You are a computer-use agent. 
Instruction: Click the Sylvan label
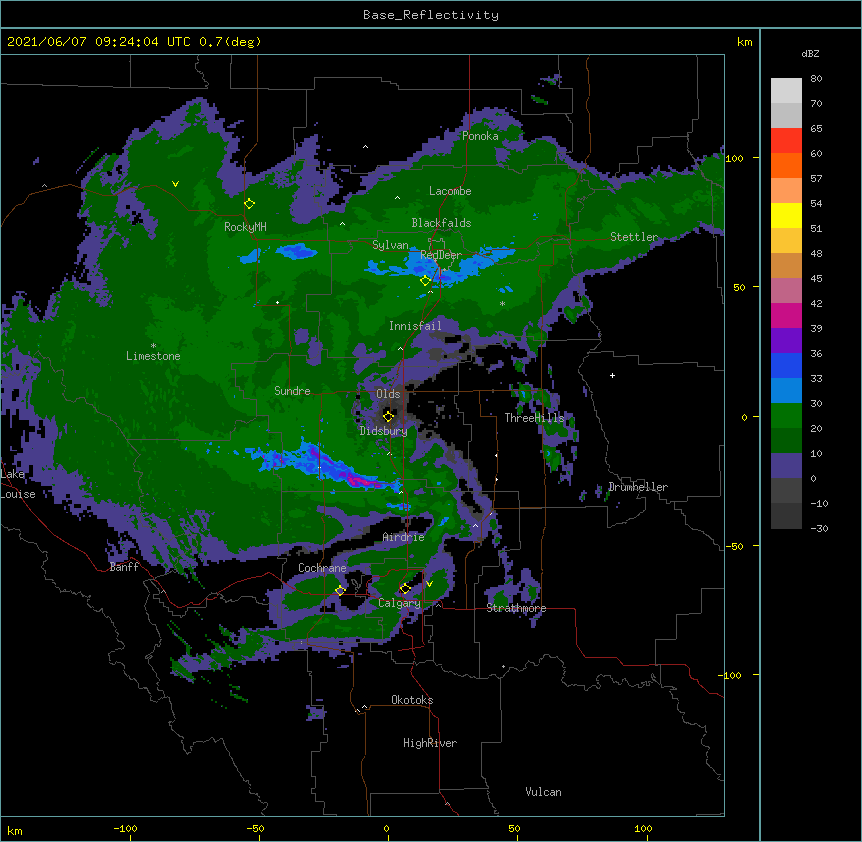390,245
